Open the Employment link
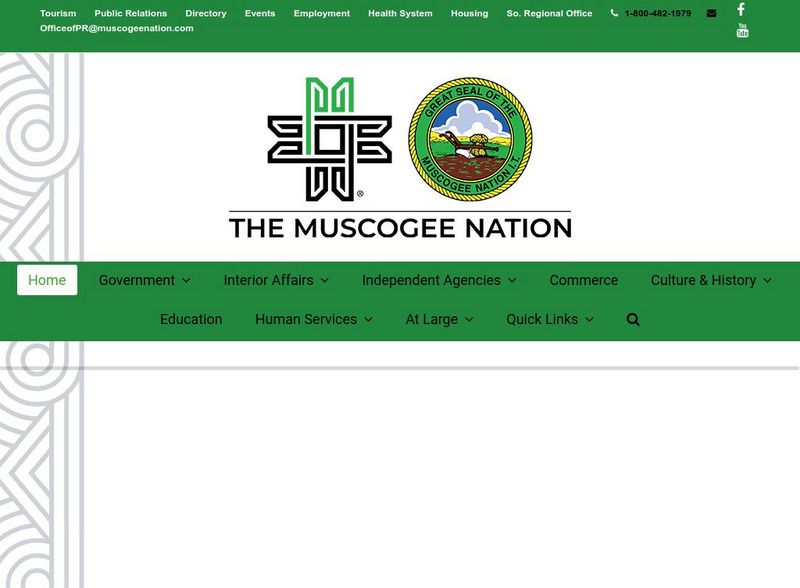This screenshot has width=800, height=588. click(x=321, y=13)
